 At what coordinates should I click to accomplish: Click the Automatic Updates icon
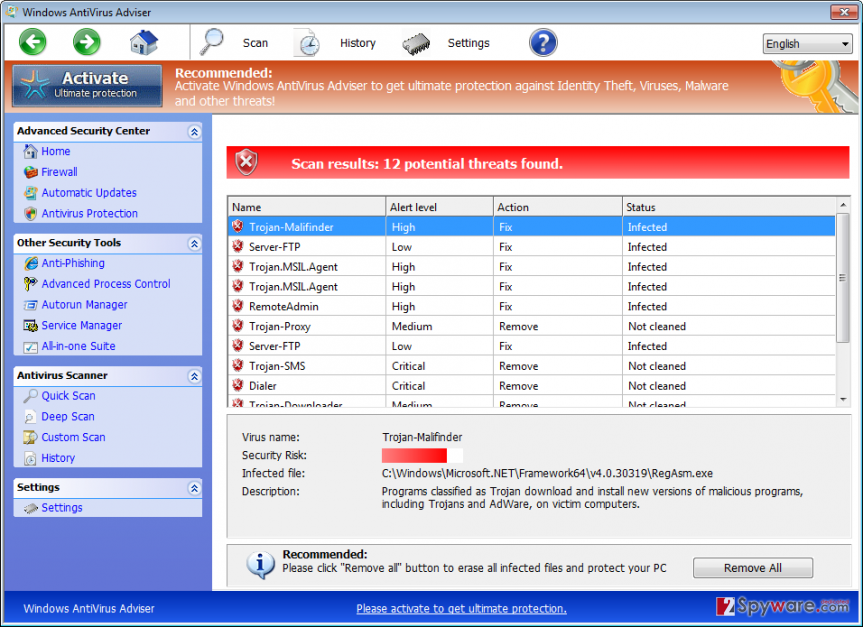coord(30,193)
